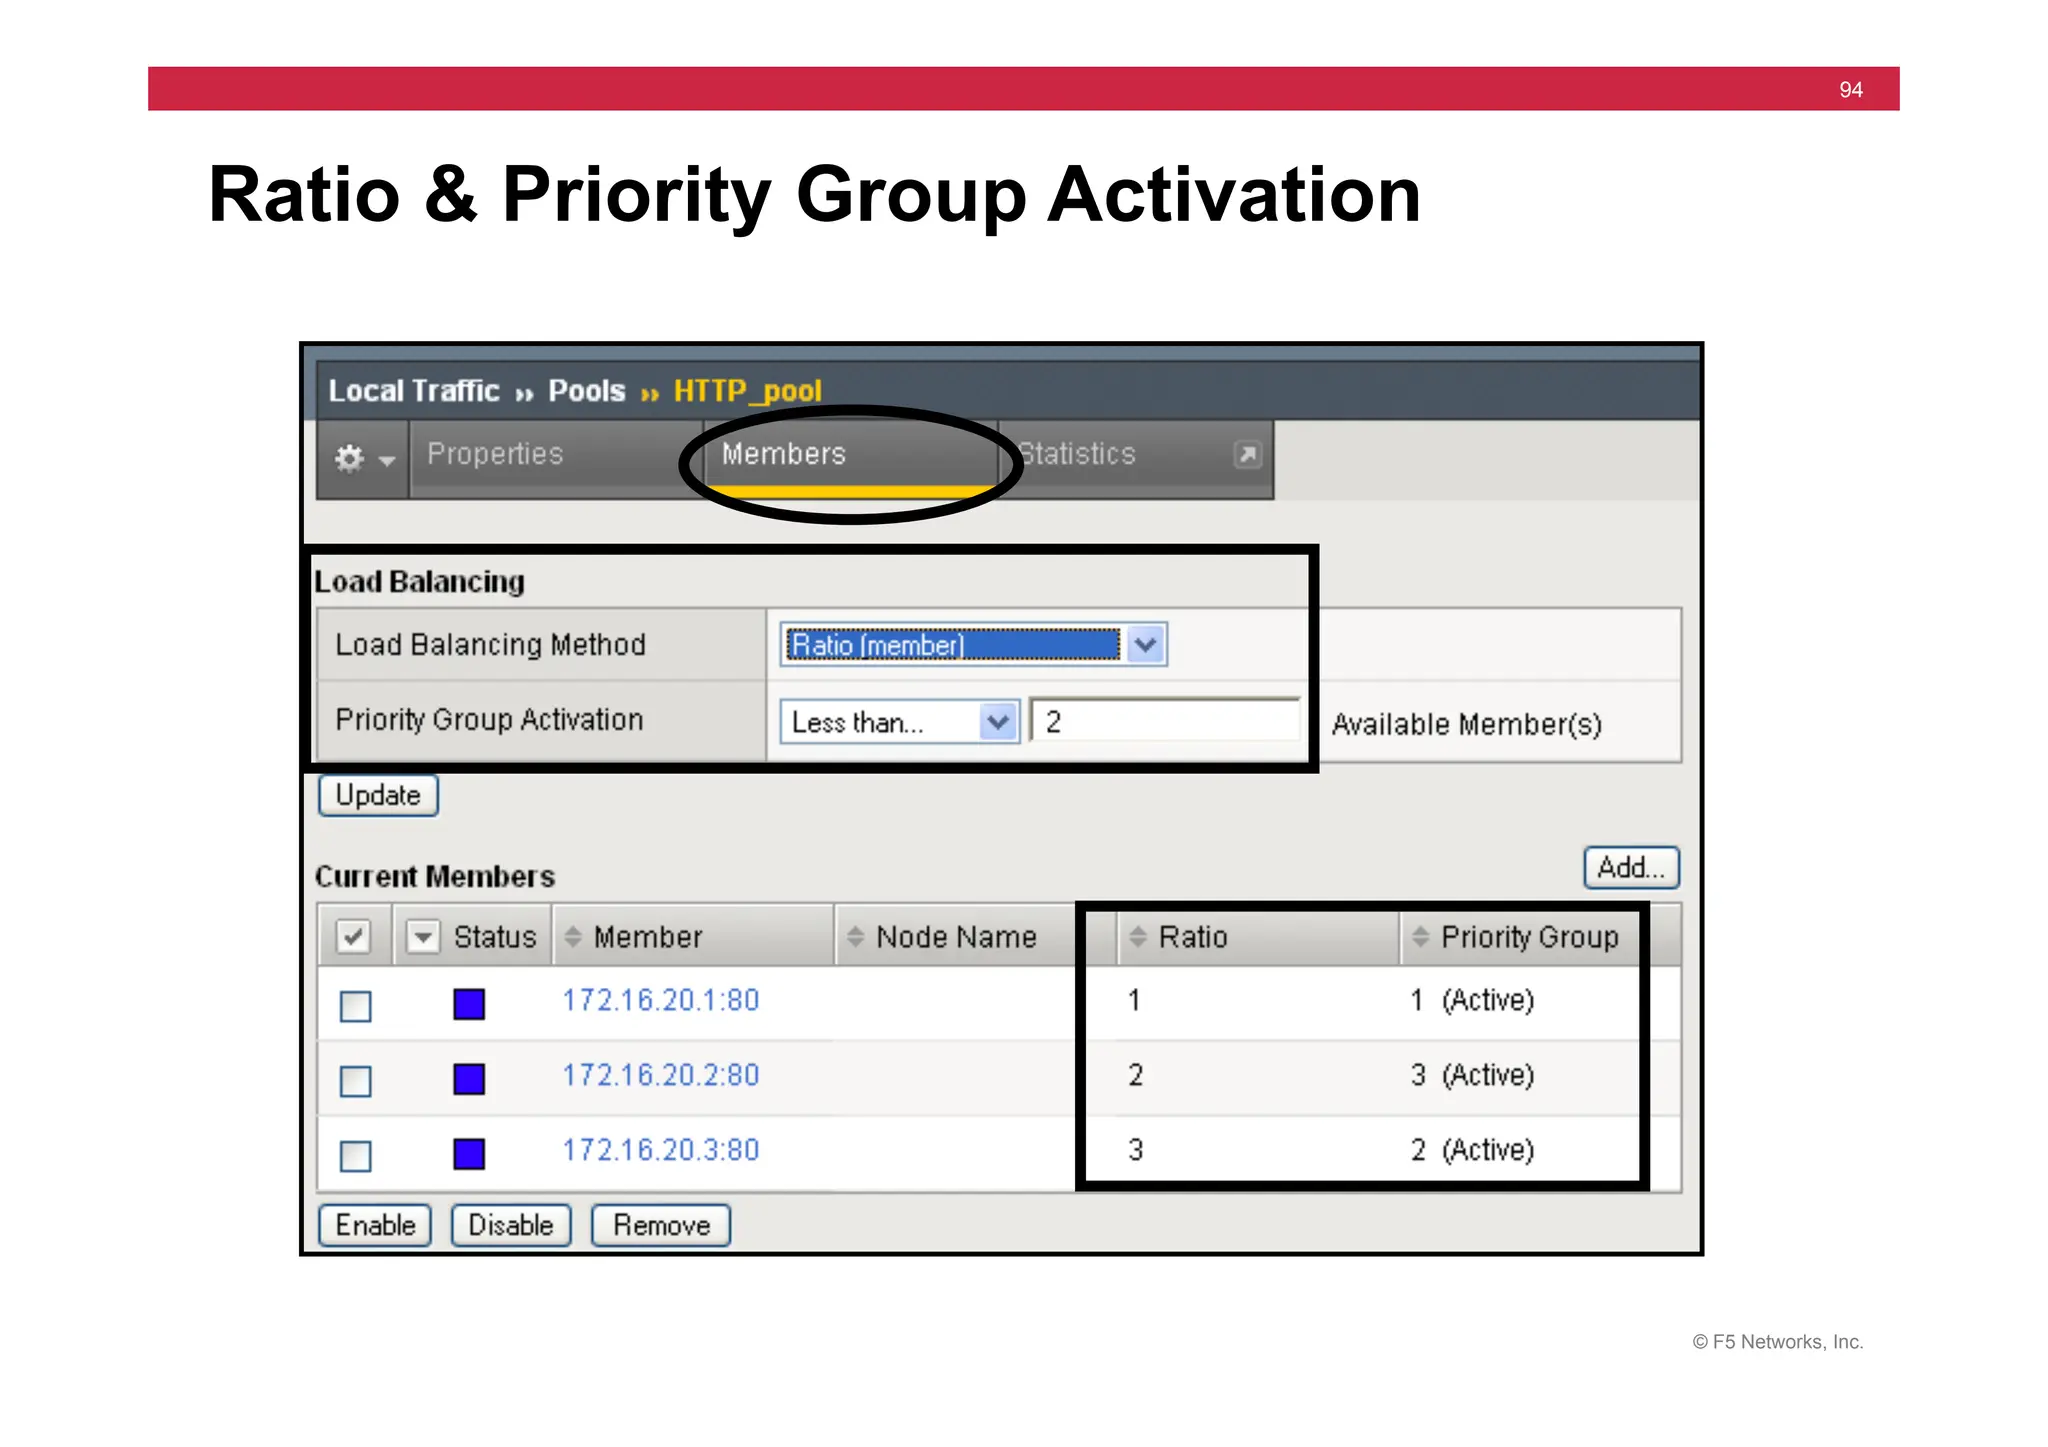Open the Status column filter dropdown
This screenshot has width=2048, height=1447.
click(x=423, y=937)
